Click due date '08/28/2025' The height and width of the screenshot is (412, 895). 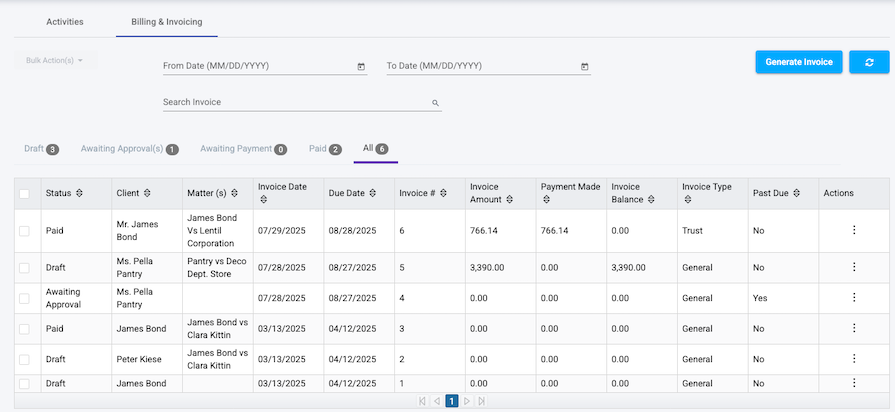[x=352, y=231]
